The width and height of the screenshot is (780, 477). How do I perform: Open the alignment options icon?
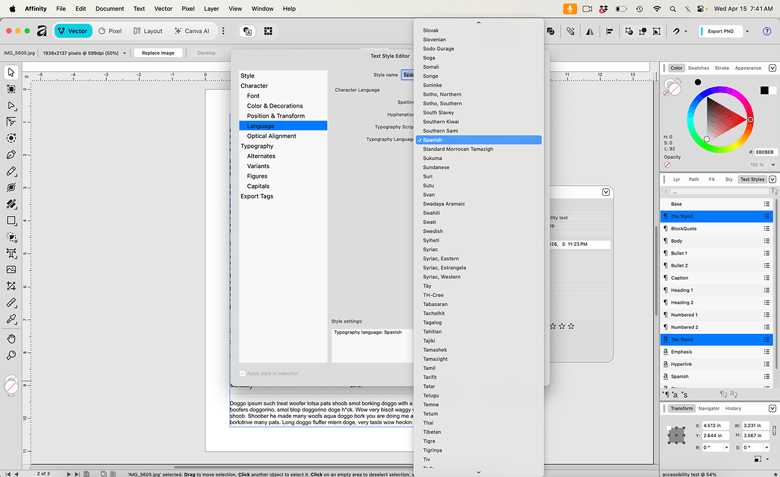pos(609,31)
